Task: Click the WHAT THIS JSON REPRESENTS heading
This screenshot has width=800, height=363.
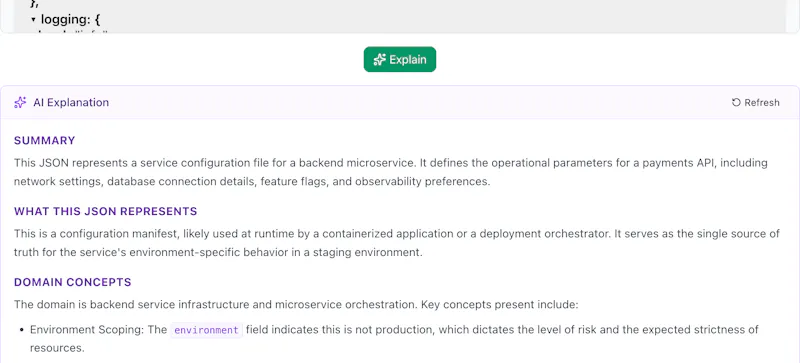Action: tap(106, 211)
